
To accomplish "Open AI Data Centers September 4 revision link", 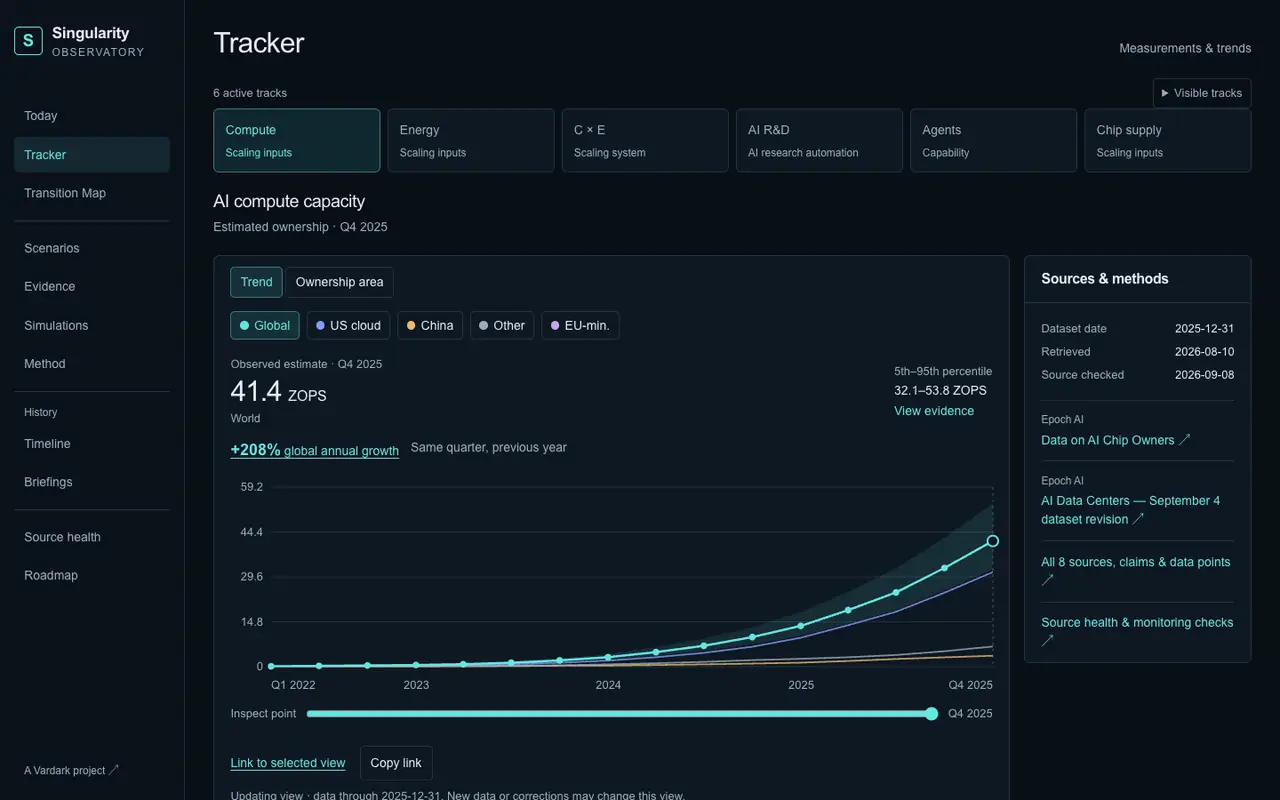I will coord(1131,510).
